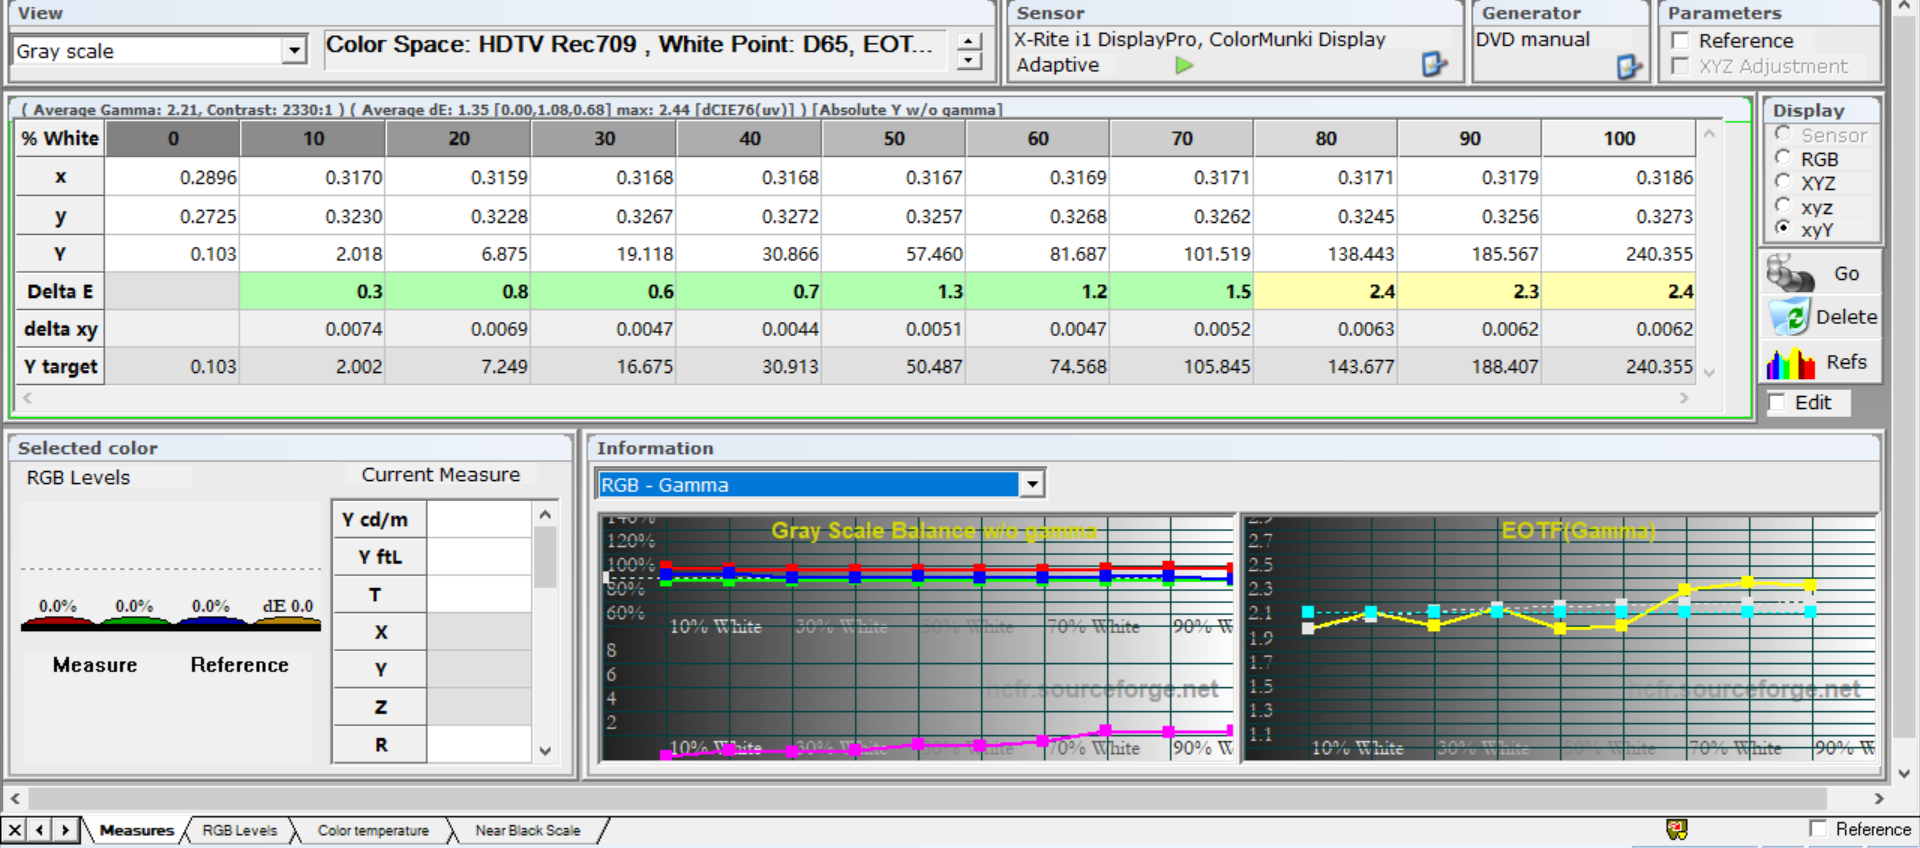Click Delta E cell 2.4 at 100
This screenshot has height=848, width=1920.
click(1619, 292)
